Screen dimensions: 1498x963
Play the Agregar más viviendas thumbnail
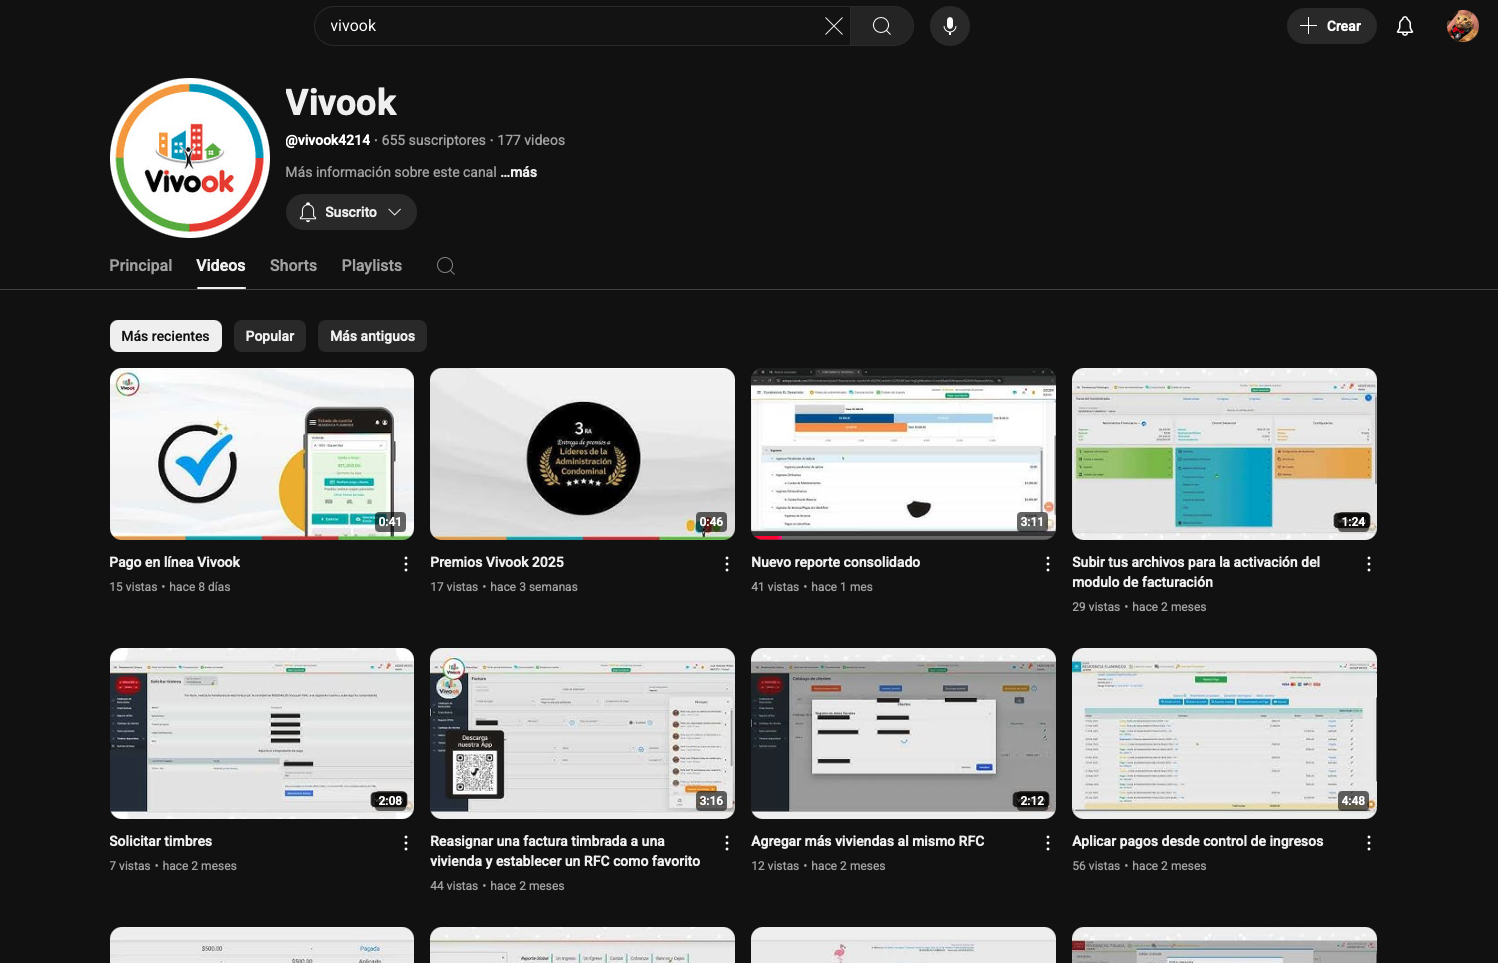click(903, 732)
